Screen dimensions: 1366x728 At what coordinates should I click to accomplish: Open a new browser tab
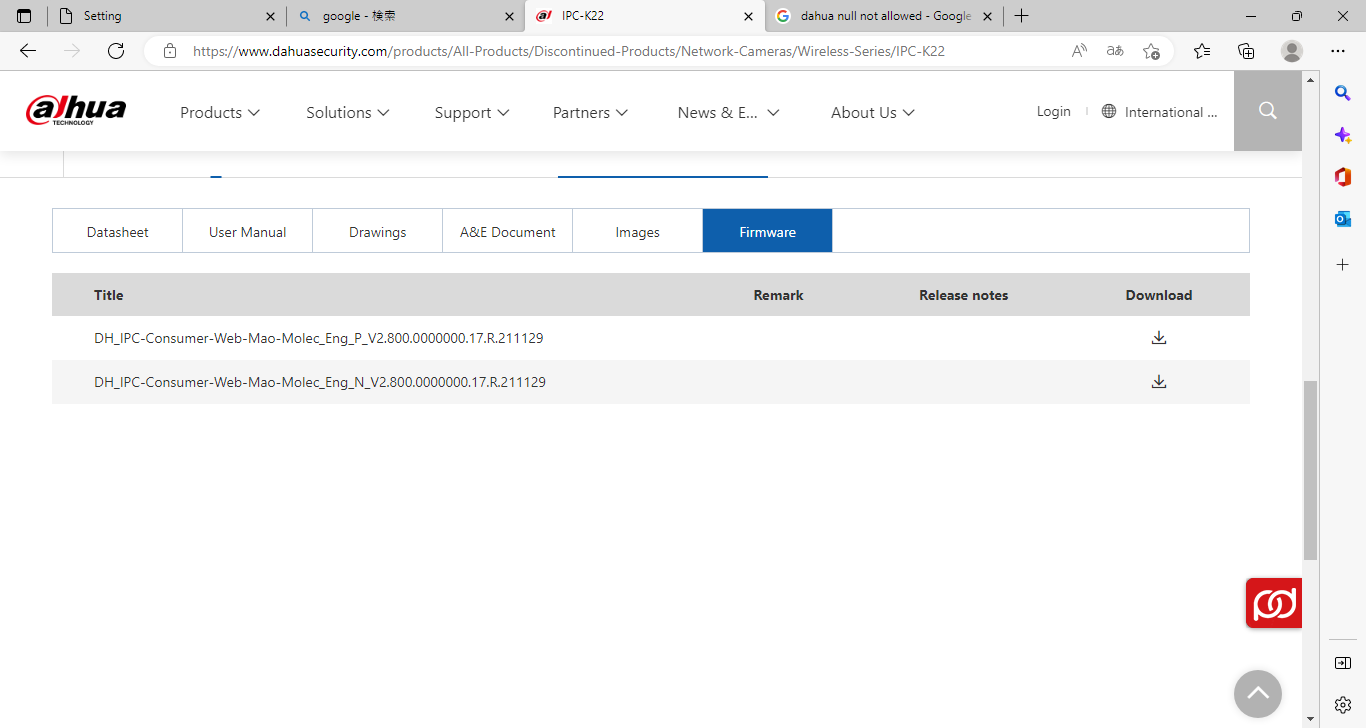1021,16
